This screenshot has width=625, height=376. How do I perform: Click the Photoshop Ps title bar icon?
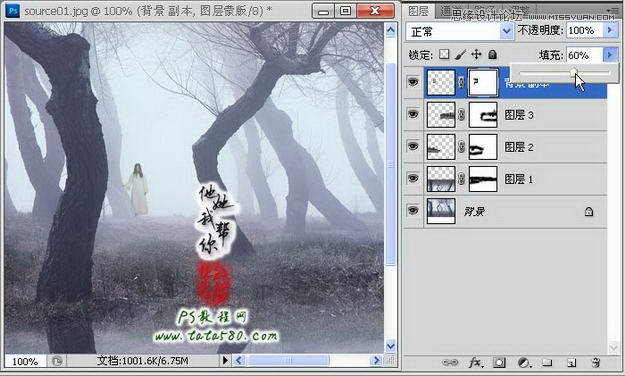pos(13,11)
